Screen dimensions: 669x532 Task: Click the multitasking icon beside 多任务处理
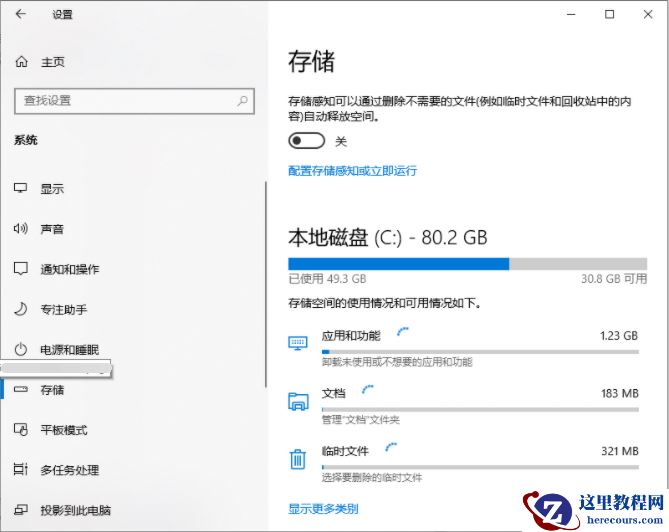click(x=20, y=469)
